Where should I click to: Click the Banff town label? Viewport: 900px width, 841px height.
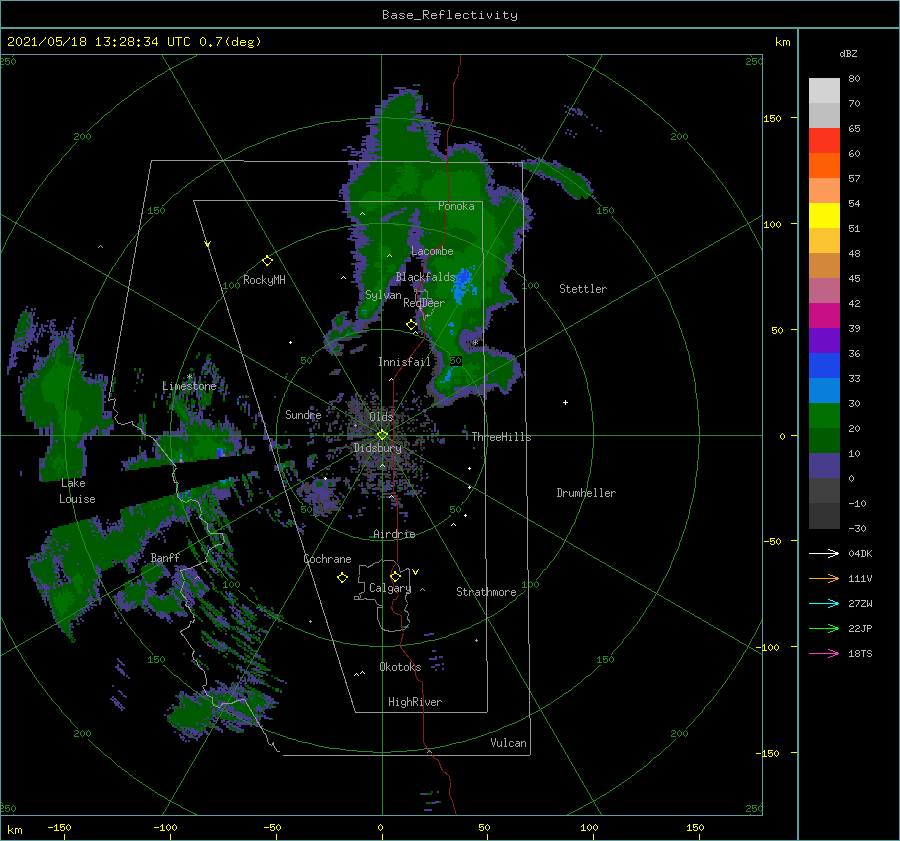pos(165,557)
